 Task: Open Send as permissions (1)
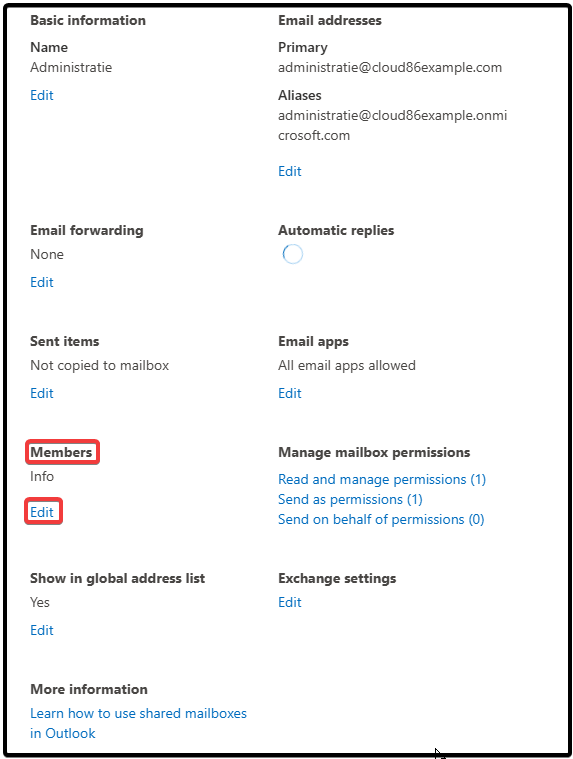pos(350,499)
